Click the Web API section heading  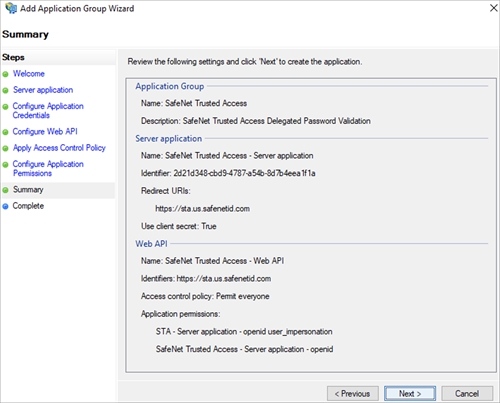pyautogui.click(x=151, y=244)
